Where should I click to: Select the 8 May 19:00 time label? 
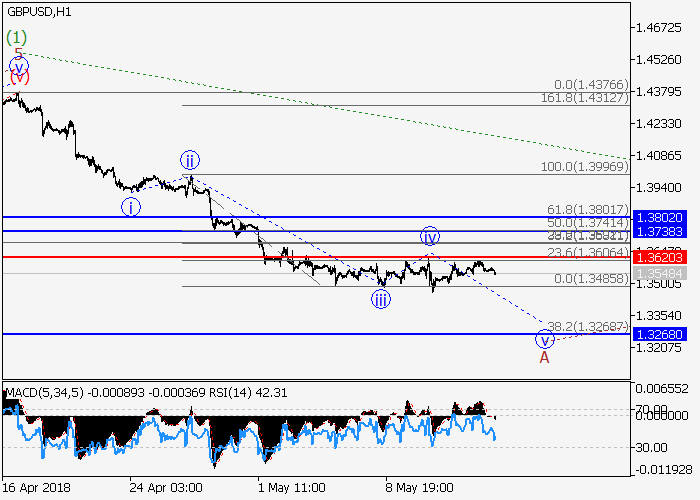pos(418,487)
